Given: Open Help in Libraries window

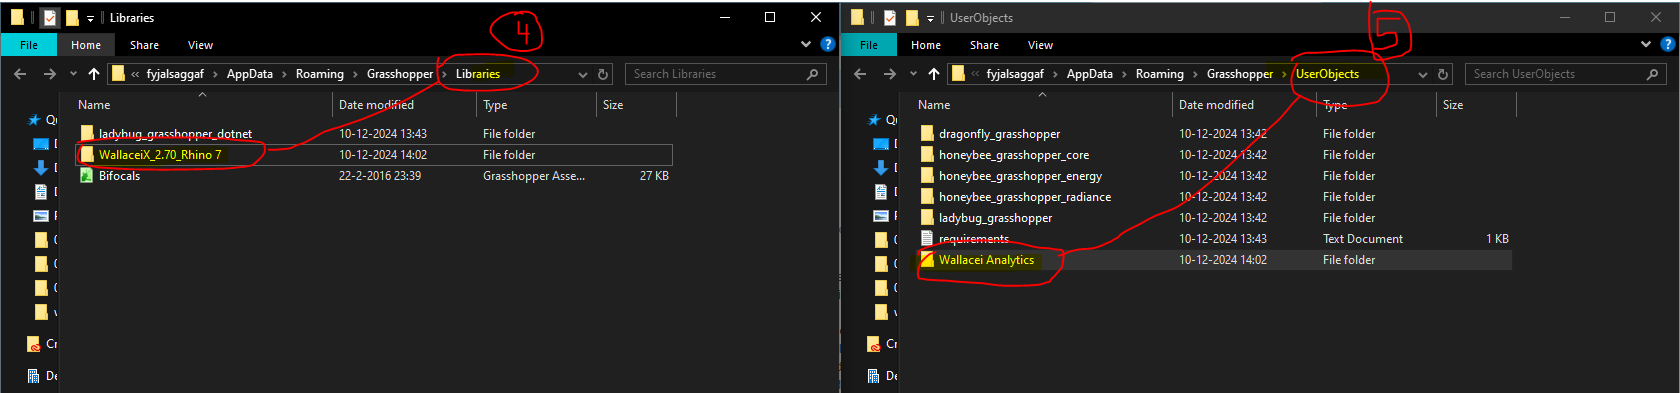Looking at the screenshot, I should pyautogui.click(x=827, y=44).
